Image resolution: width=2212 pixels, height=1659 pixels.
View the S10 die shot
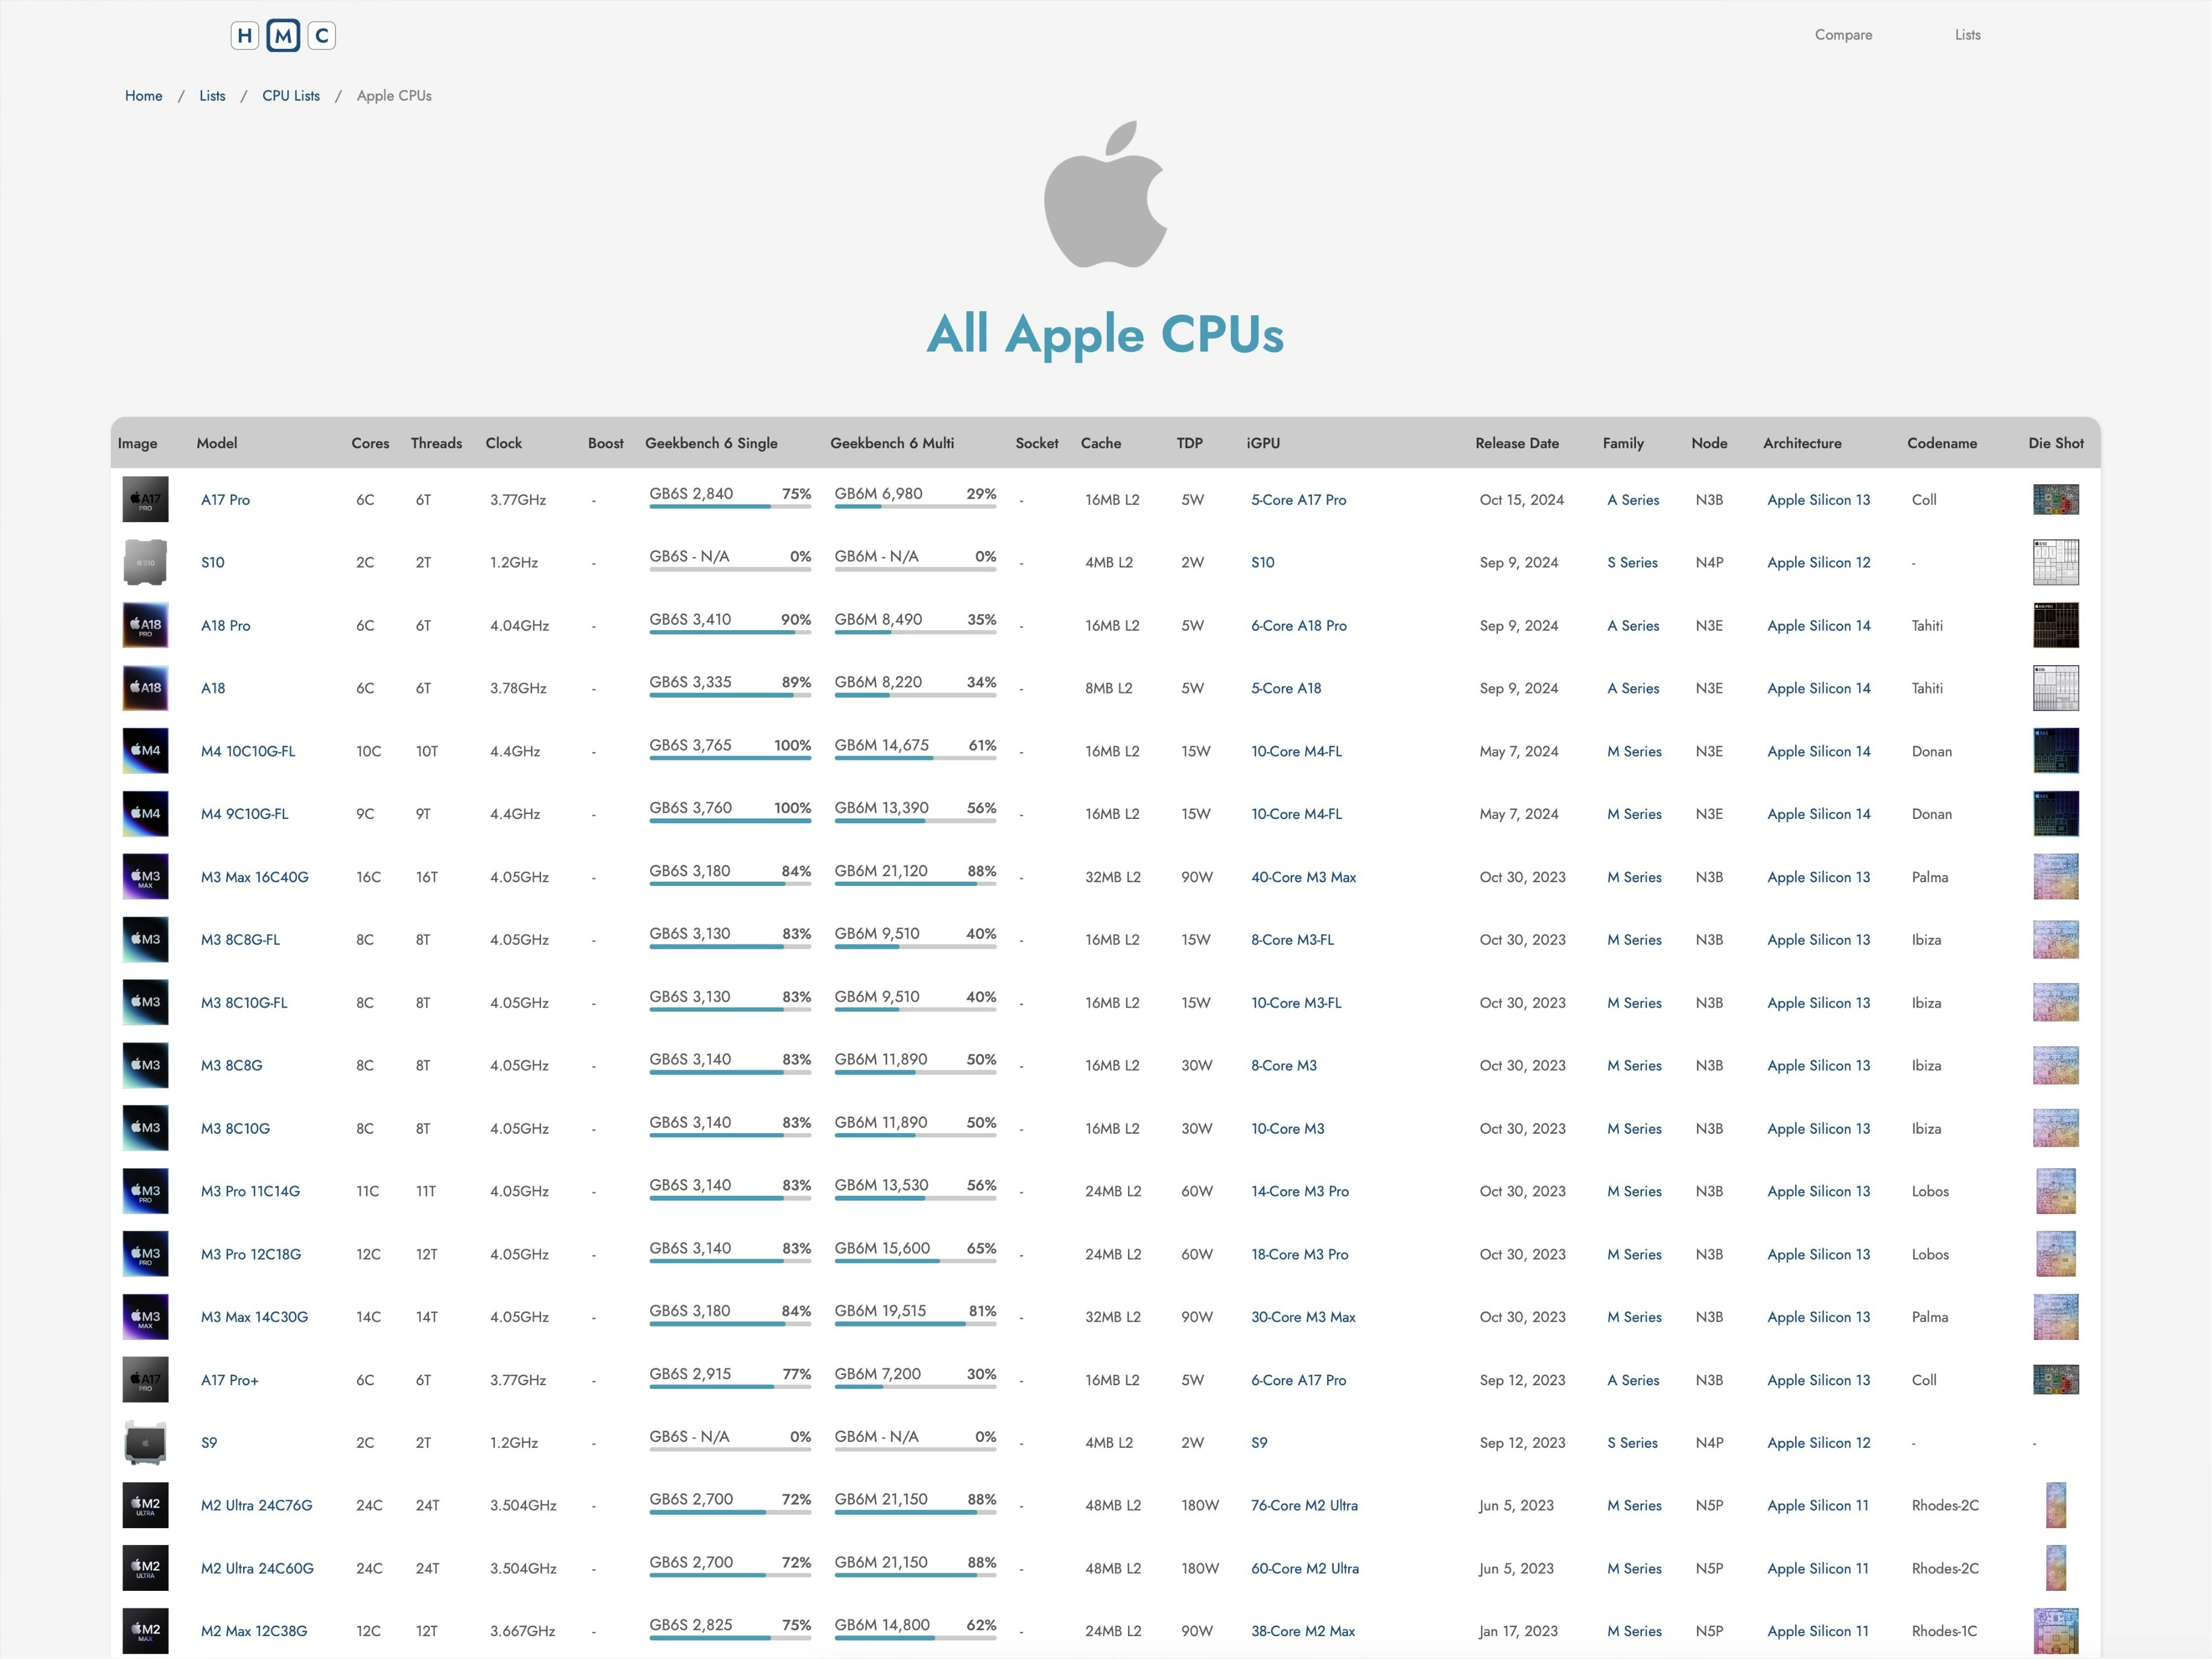click(x=2056, y=563)
